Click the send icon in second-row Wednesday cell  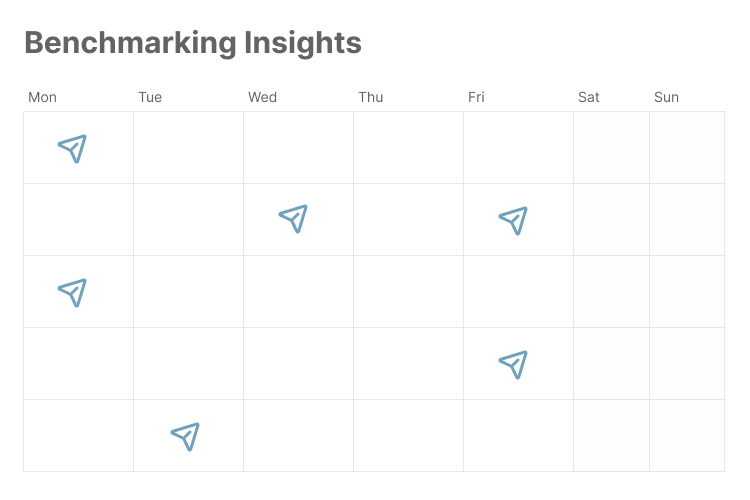click(293, 219)
